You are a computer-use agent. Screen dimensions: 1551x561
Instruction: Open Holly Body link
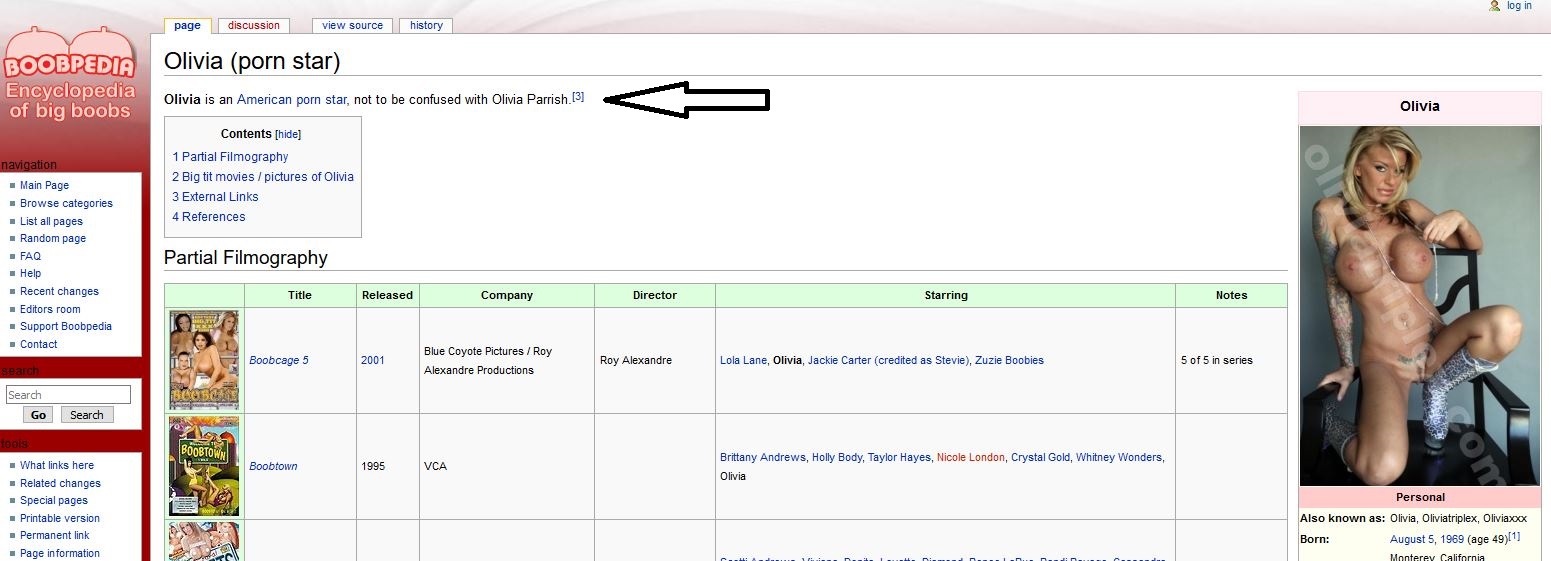[x=836, y=457]
